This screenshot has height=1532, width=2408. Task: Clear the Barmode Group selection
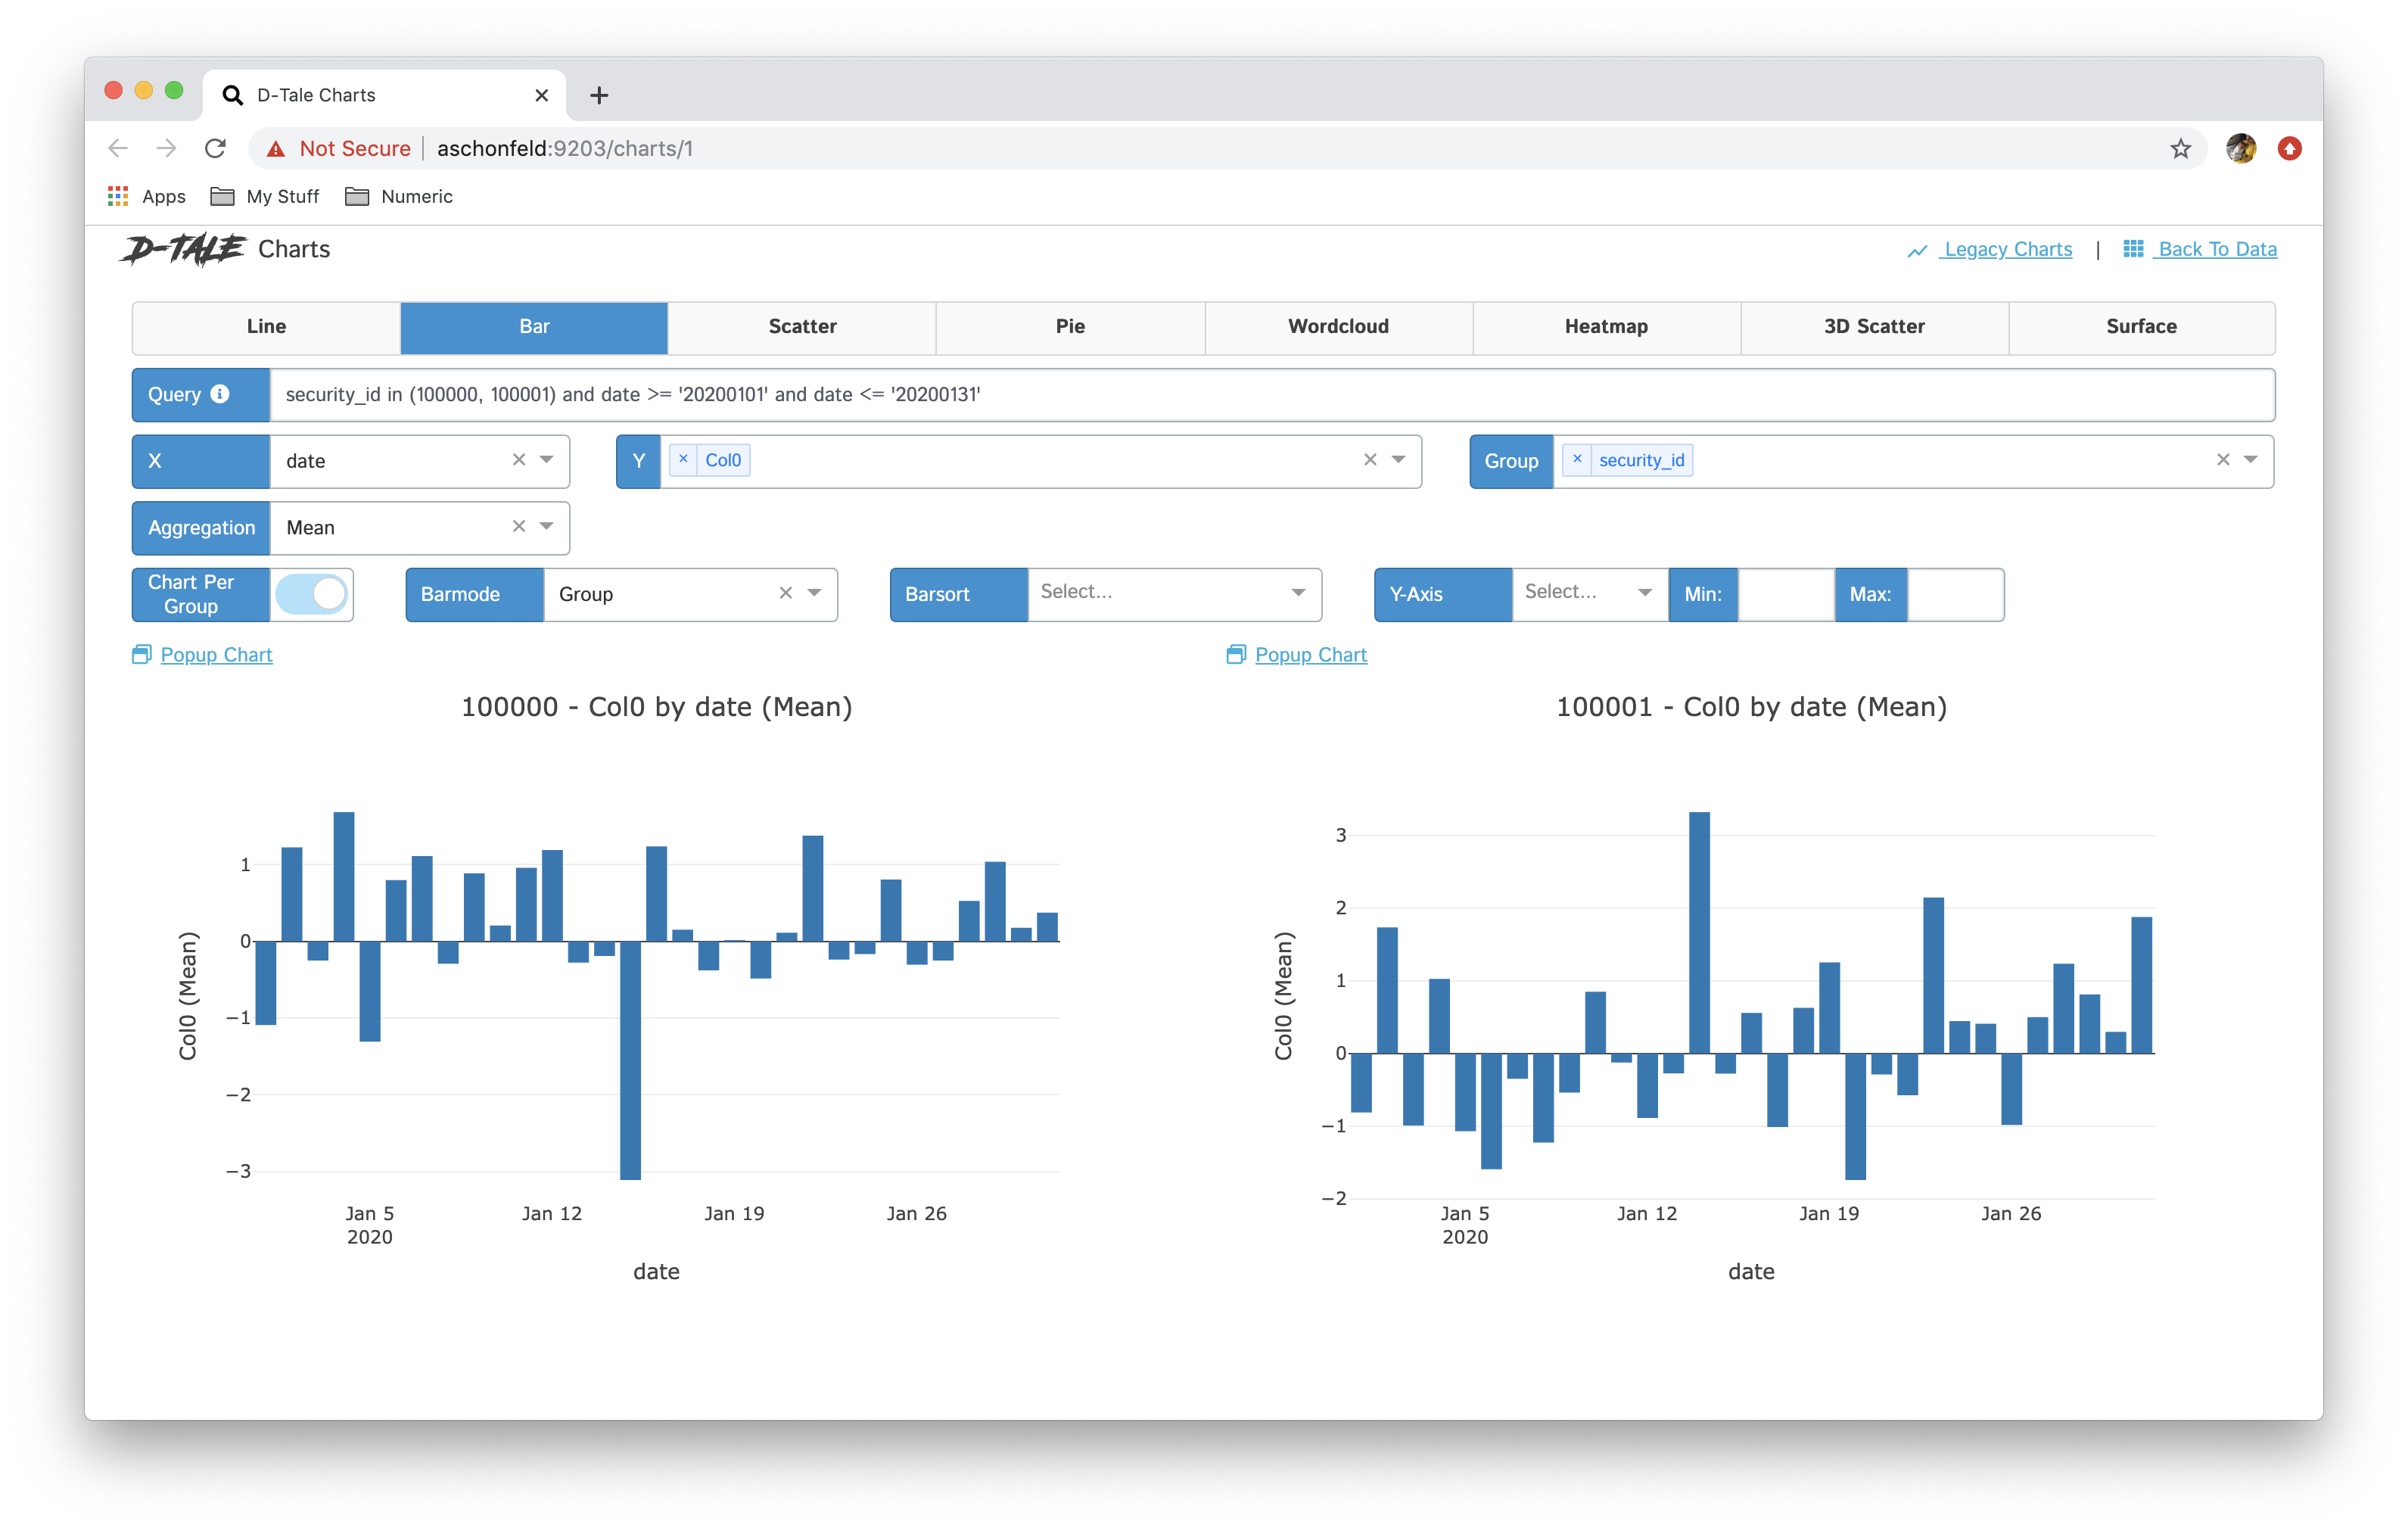coord(786,593)
